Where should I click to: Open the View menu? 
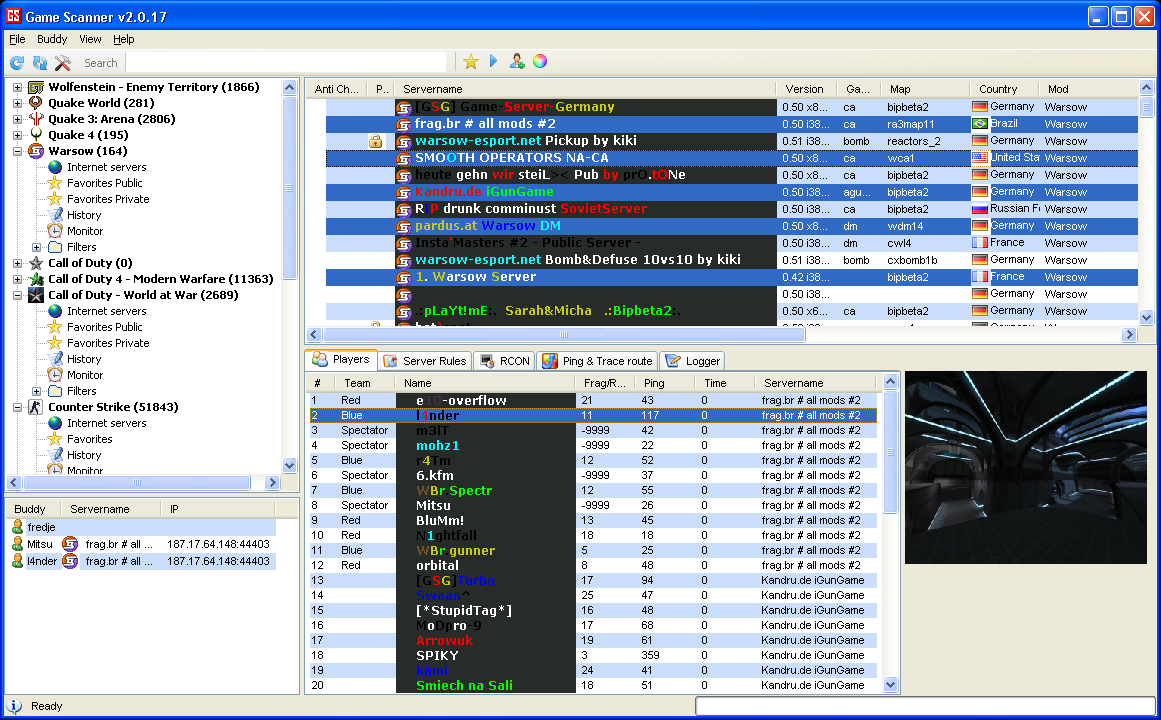(x=90, y=39)
